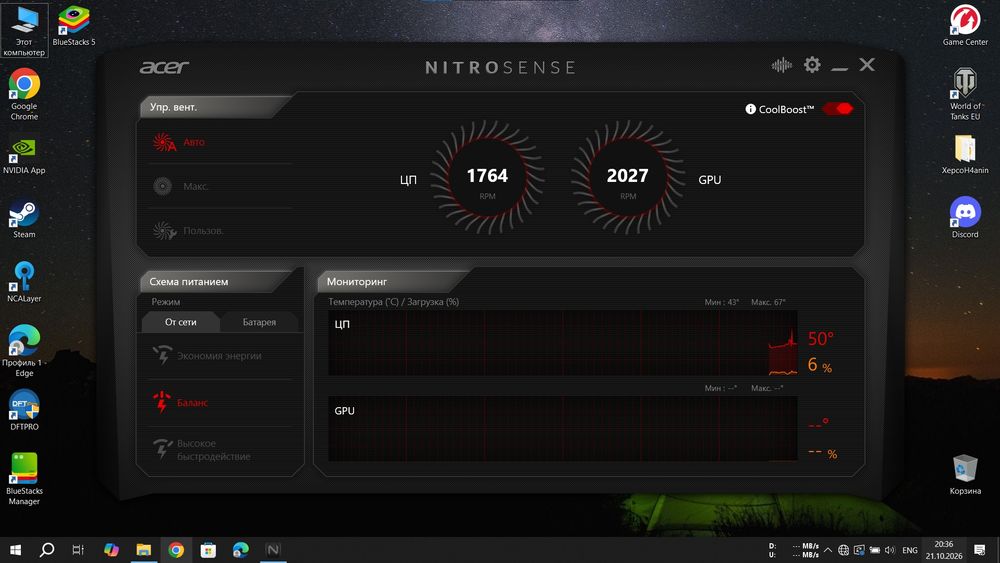Open Google Chrome desktop shortcut
This screenshot has height=563, width=1000.
(x=24, y=94)
